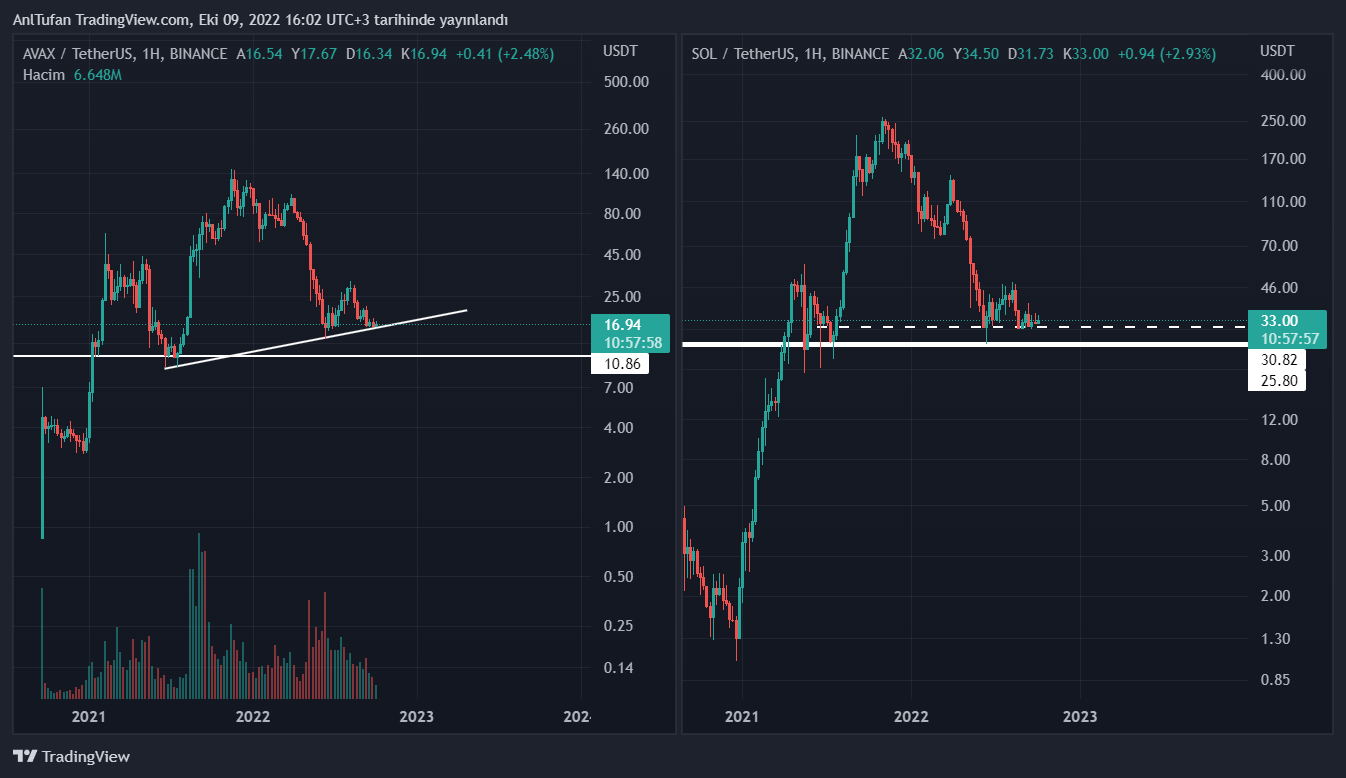Click the TradingView logo icon at bottom left

(25, 757)
